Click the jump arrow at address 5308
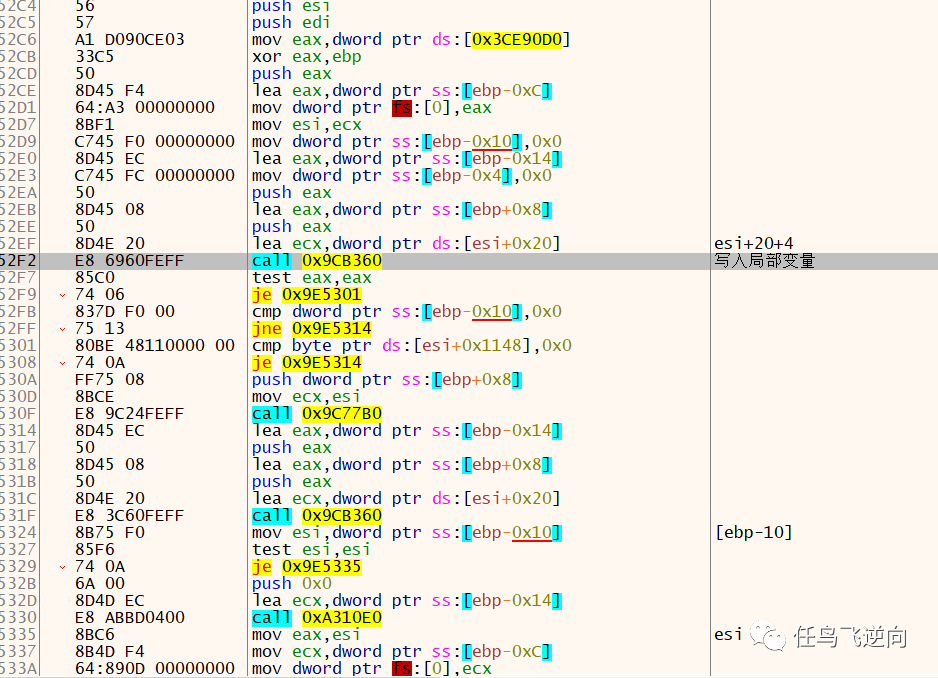 [62, 363]
